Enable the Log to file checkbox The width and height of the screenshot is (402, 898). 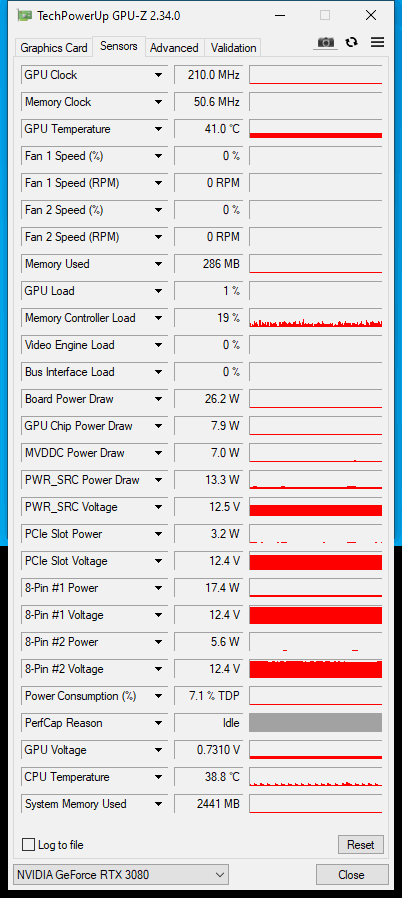(x=28, y=845)
